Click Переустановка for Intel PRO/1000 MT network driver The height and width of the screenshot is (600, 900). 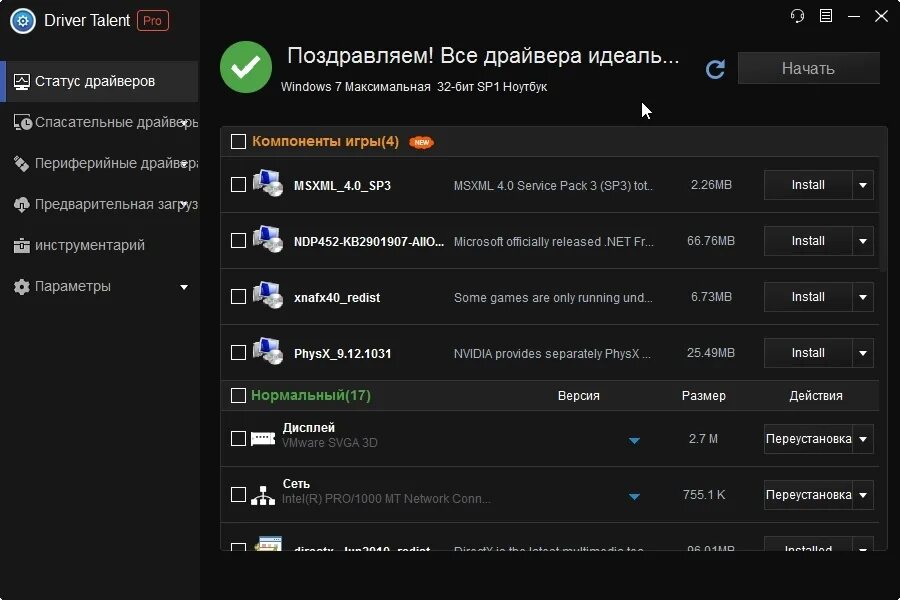point(812,494)
